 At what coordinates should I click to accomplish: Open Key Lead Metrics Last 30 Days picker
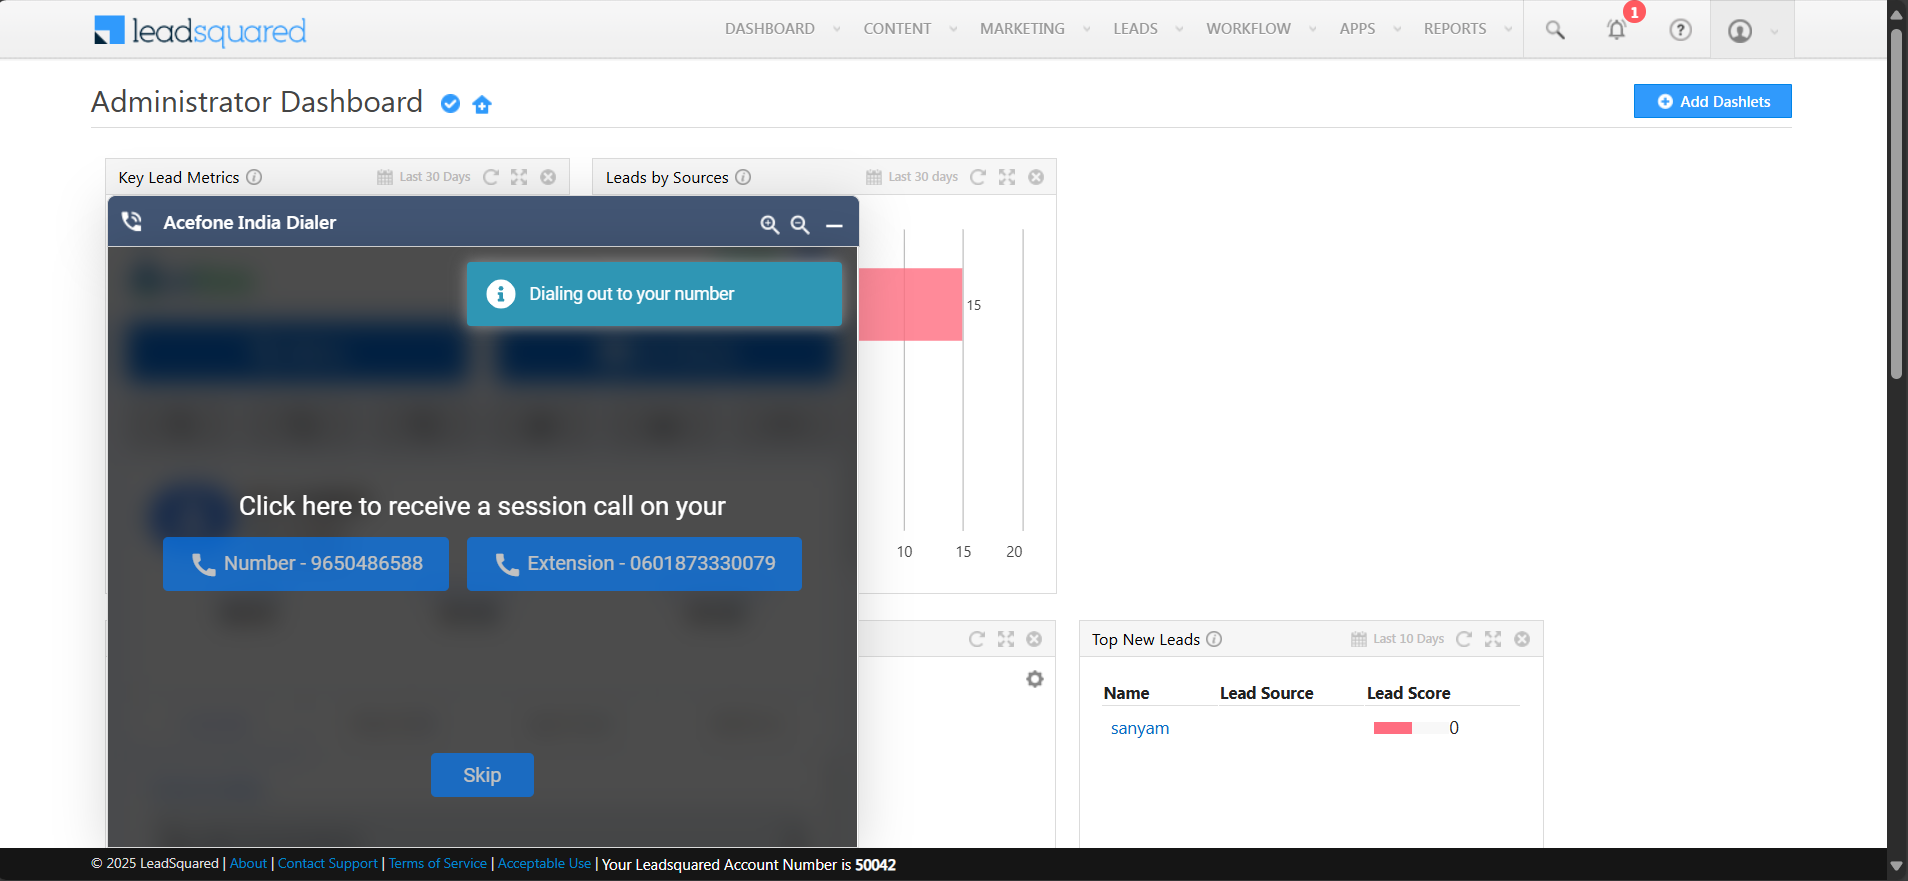424,177
